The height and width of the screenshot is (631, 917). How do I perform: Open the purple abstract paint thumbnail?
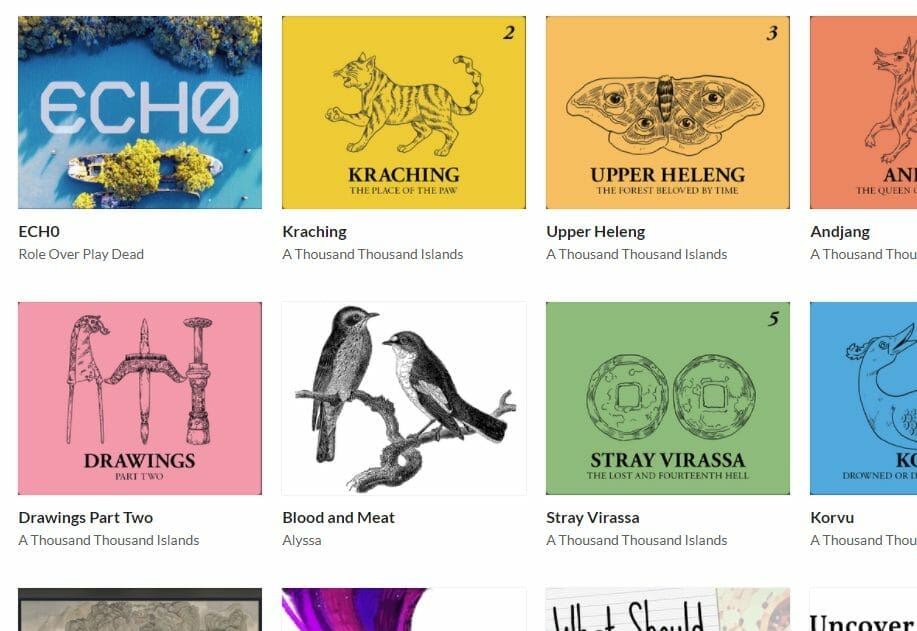point(404,609)
